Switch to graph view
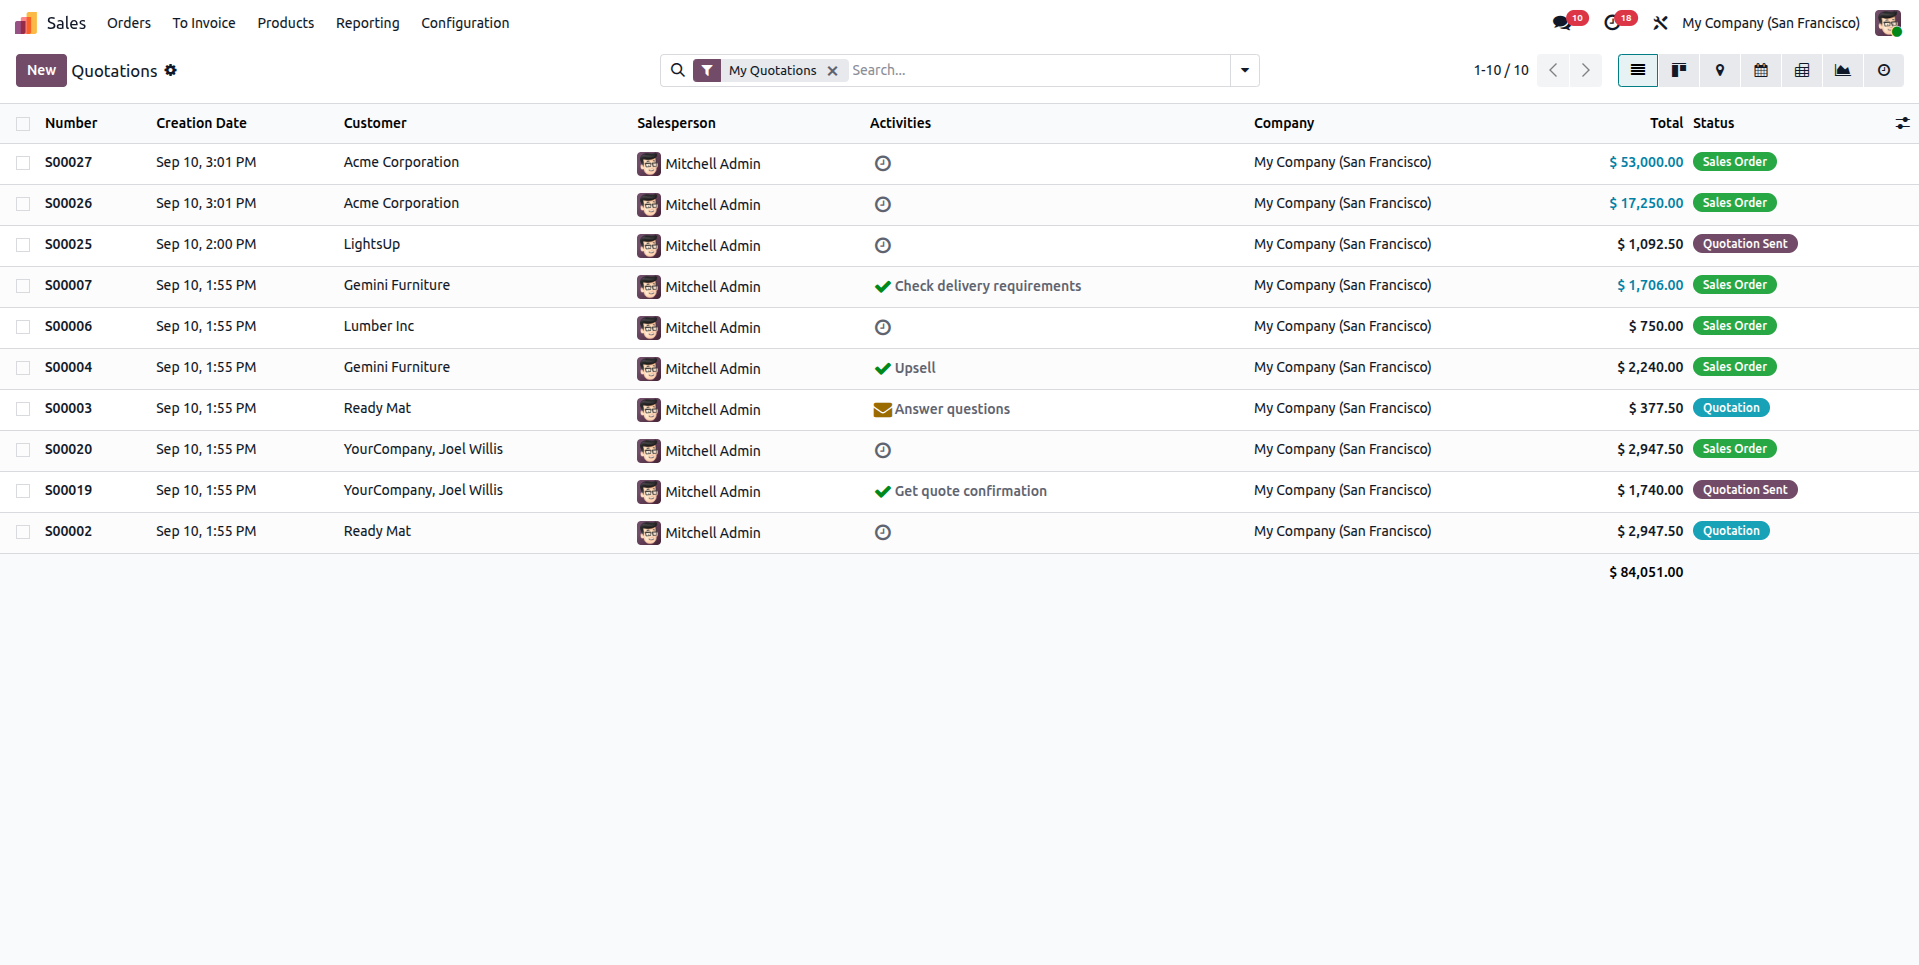This screenshot has width=1919, height=965. [x=1843, y=70]
